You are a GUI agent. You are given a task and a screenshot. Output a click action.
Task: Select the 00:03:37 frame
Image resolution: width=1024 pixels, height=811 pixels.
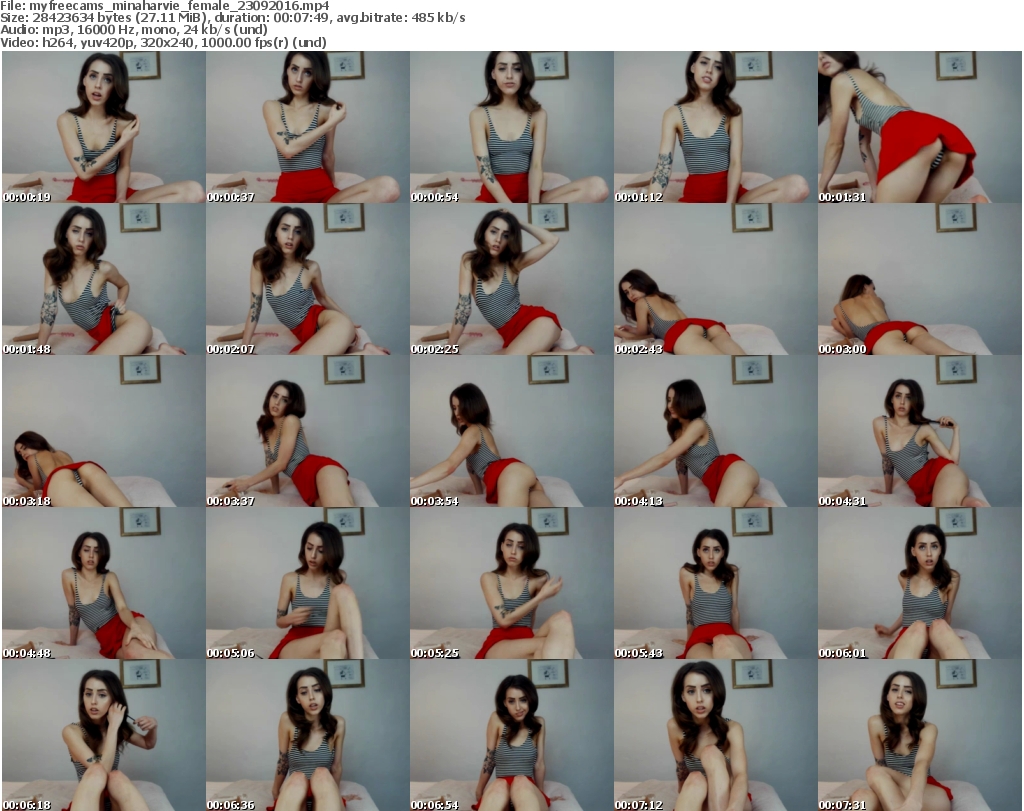click(x=308, y=432)
